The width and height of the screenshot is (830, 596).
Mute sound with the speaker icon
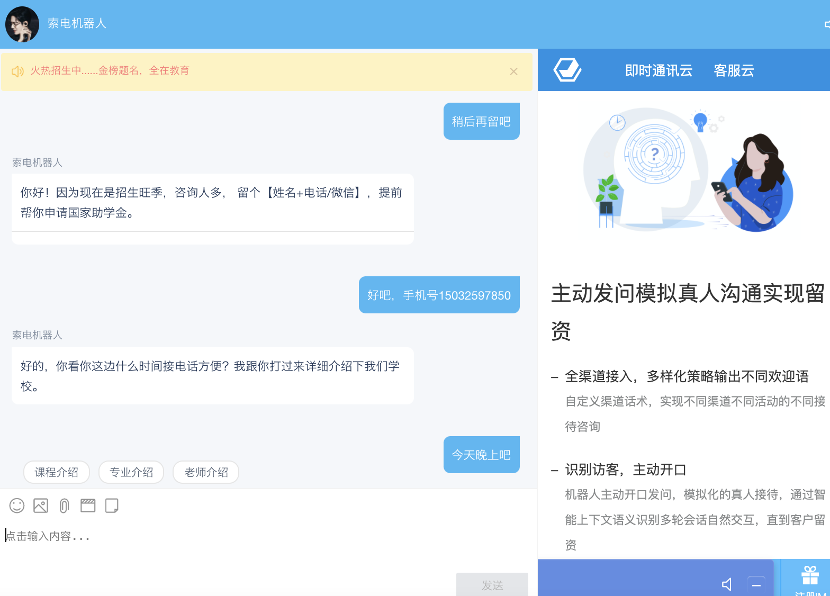(x=727, y=584)
